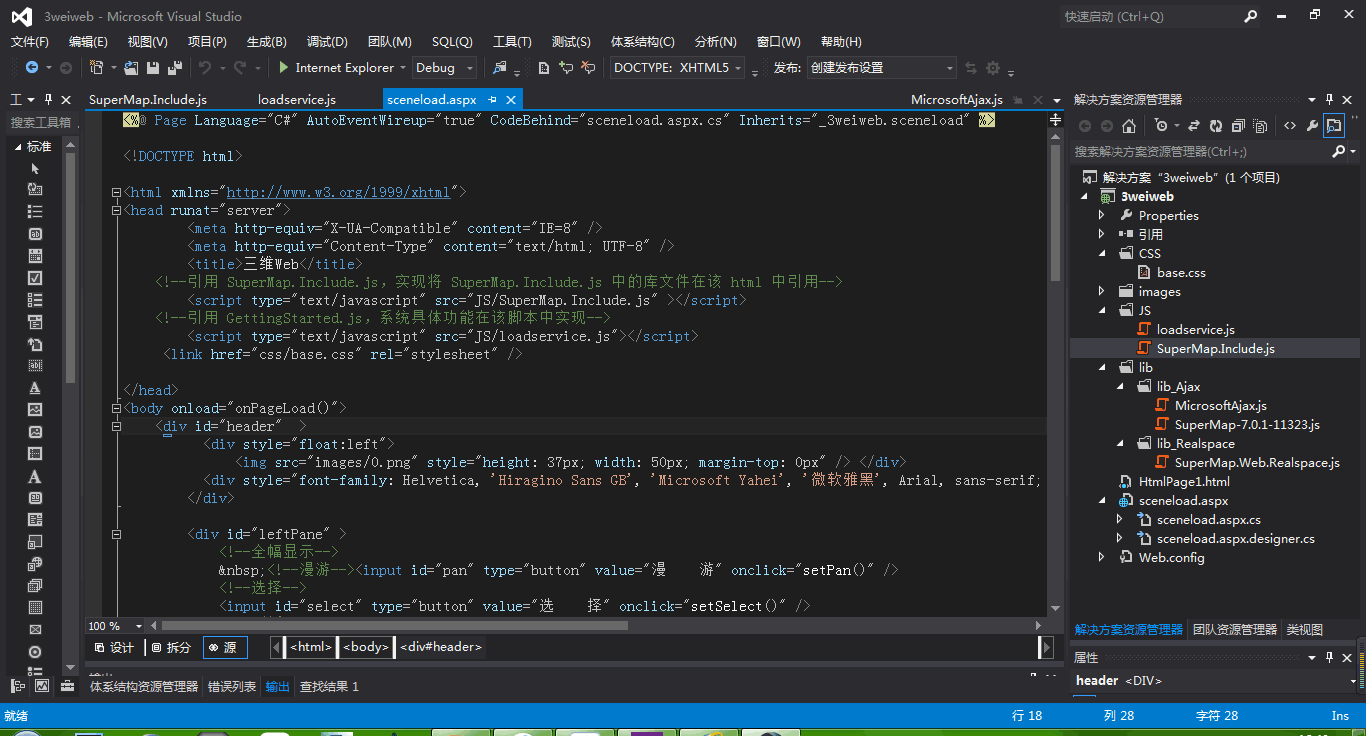Viewport: 1366px width, 736px height.
Task: Collapse the html element outlining toggle in the code
Action: pos(117,192)
